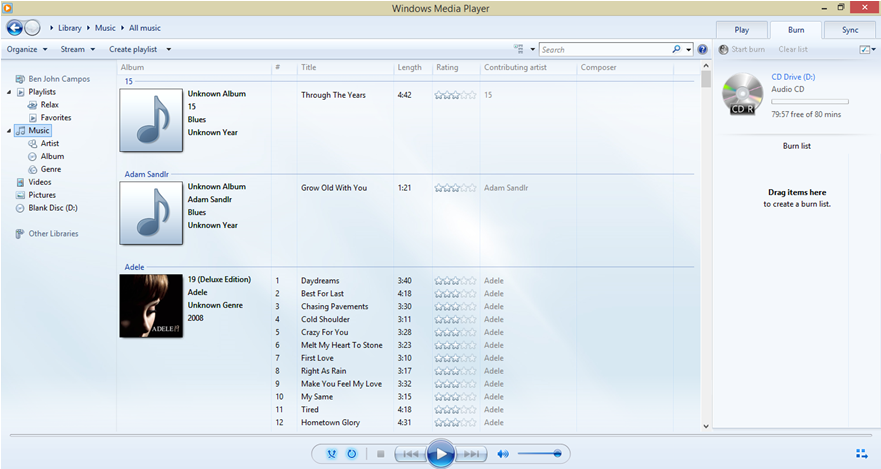Toggle shuffle mode on
Screen dimensions: 881x469
pyautogui.click(x=331, y=454)
